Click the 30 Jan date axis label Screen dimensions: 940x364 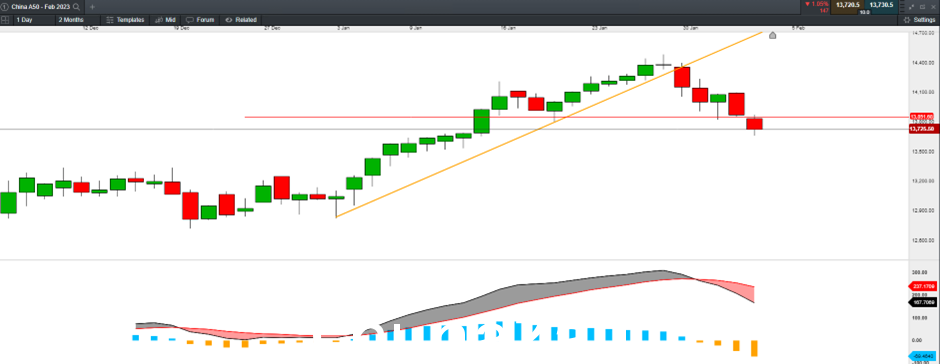point(691,28)
